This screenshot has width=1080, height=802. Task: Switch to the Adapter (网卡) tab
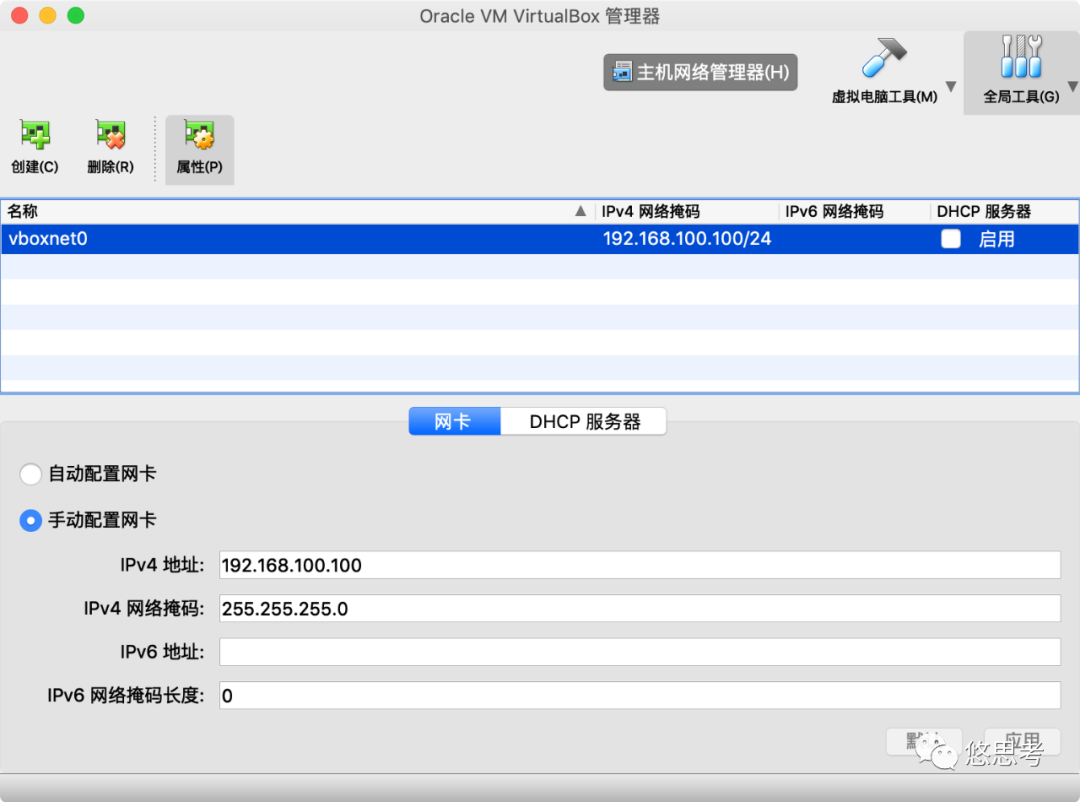pyautogui.click(x=455, y=421)
